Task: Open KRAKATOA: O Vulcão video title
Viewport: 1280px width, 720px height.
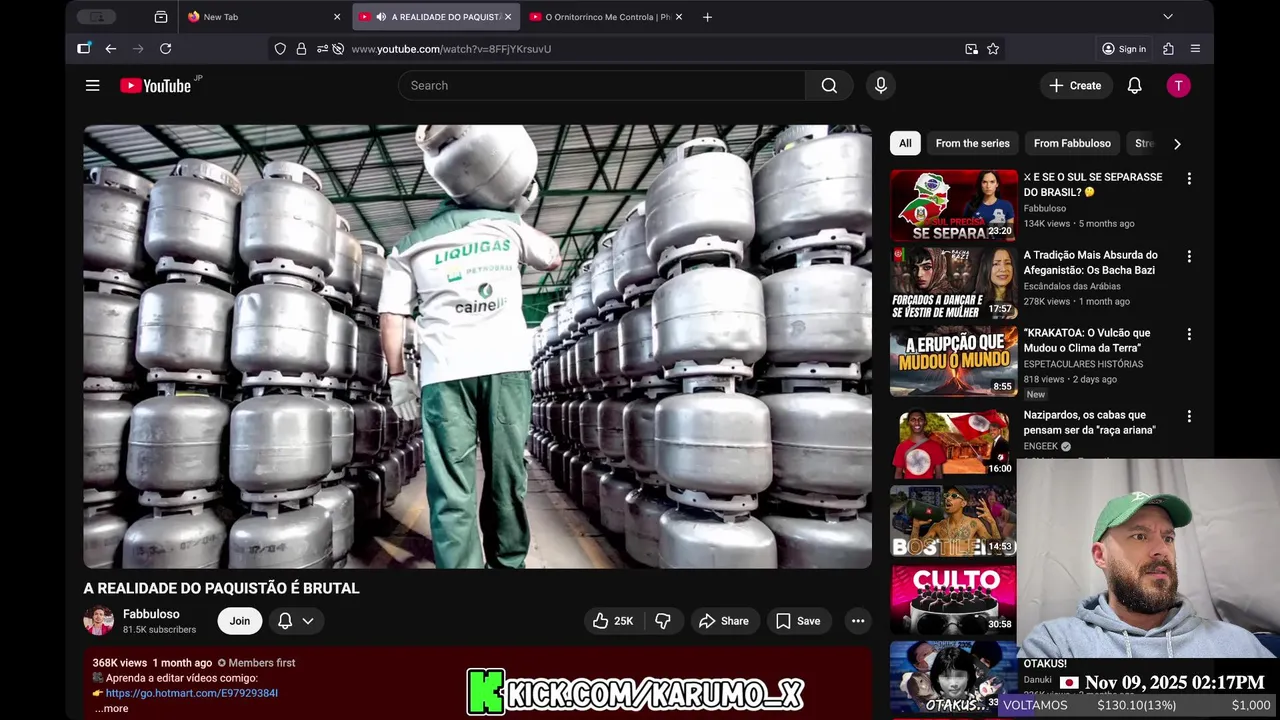Action: tap(1087, 340)
